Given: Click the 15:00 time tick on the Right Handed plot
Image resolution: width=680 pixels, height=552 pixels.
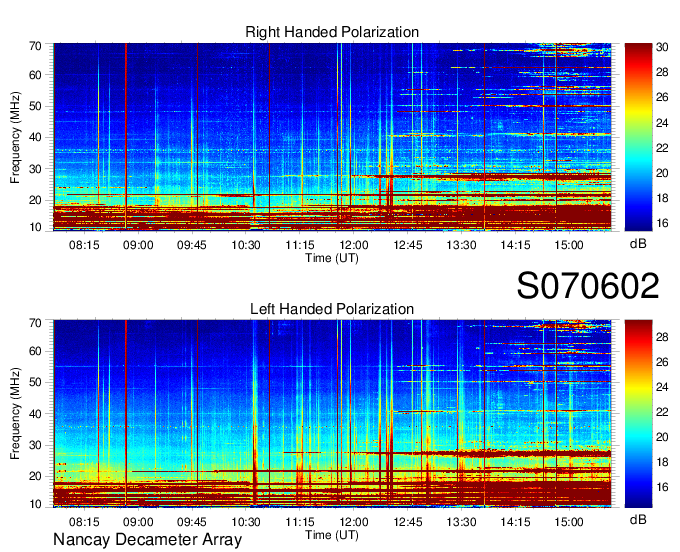Looking at the screenshot, I should click(569, 245).
